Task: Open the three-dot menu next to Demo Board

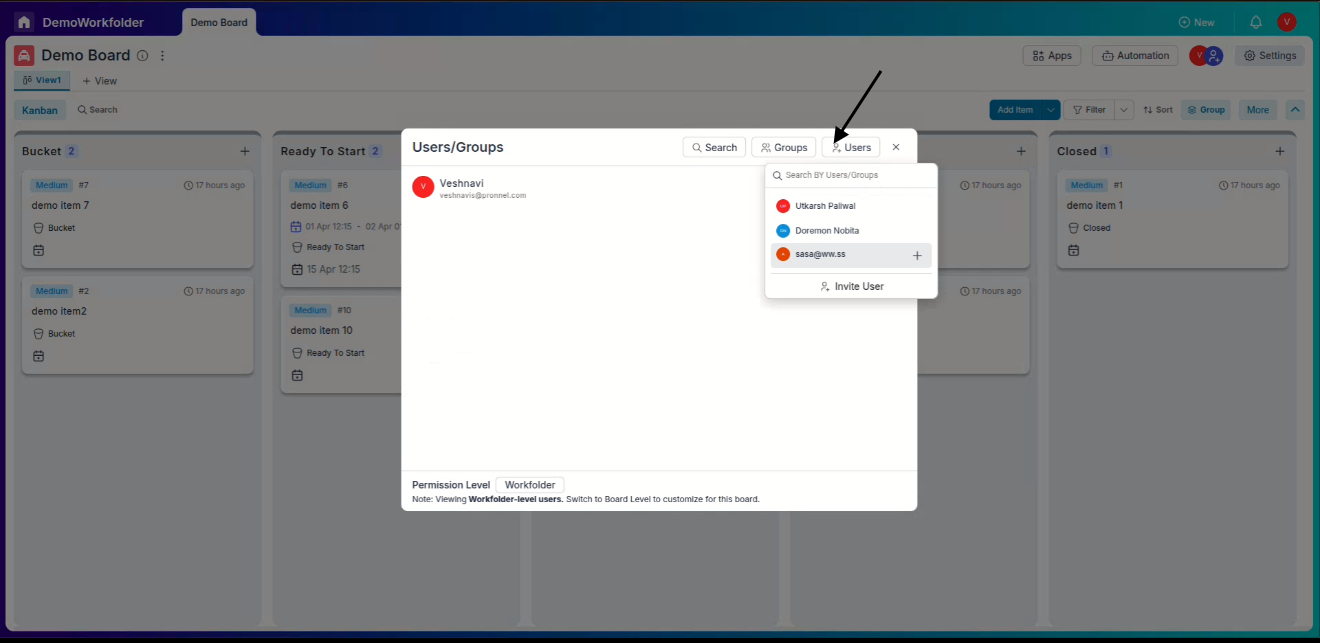Action: point(163,56)
